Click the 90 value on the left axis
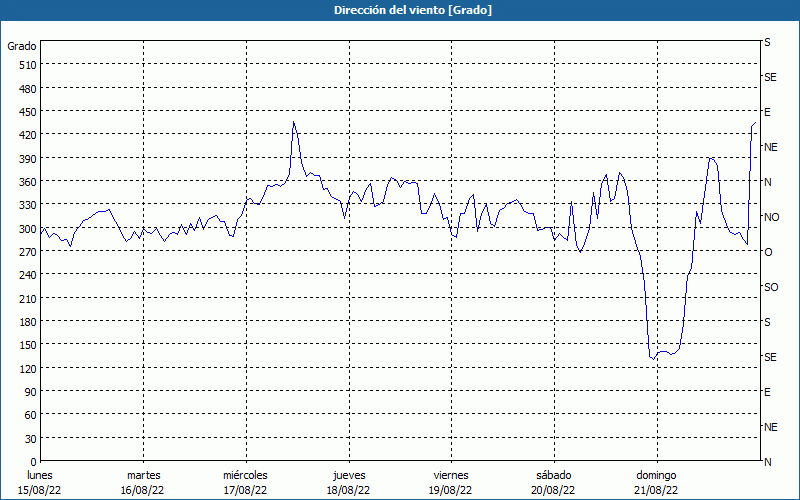The width and height of the screenshot is (800, 500). tap(31, 392)
